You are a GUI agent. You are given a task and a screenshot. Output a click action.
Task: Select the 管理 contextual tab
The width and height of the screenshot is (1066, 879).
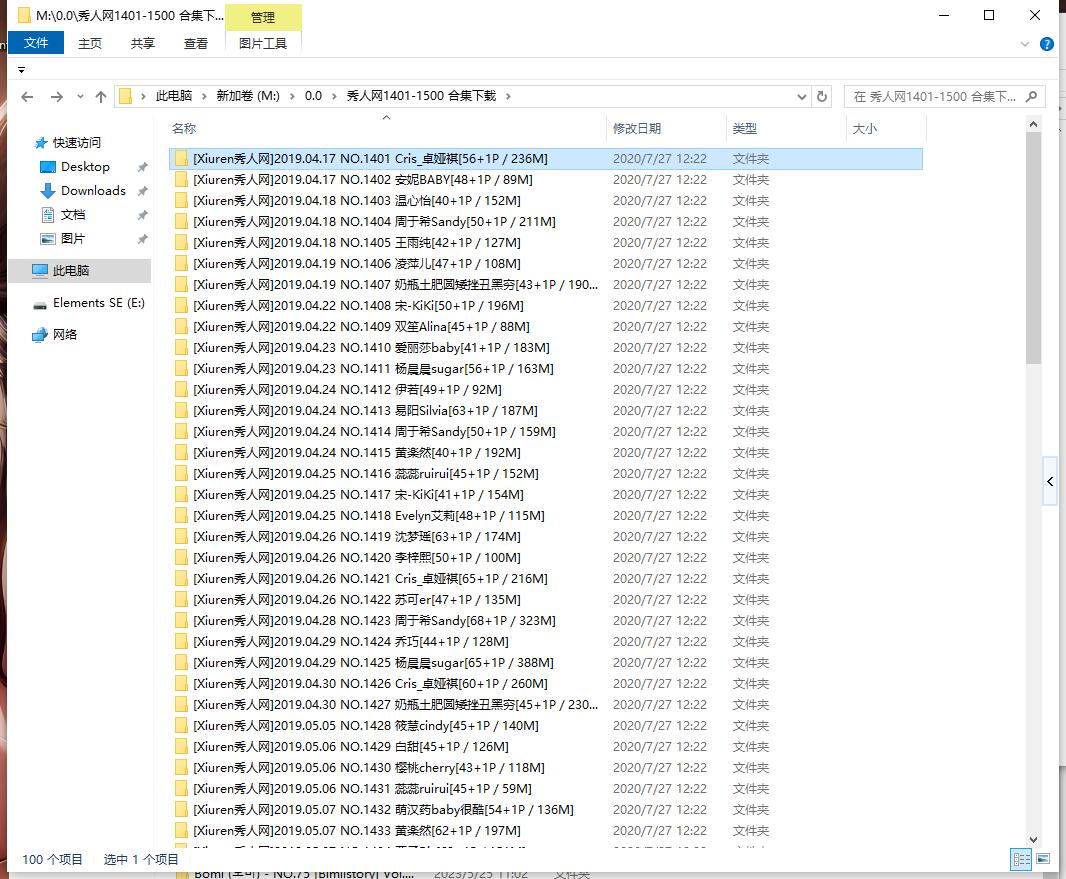tap(263, 18)
